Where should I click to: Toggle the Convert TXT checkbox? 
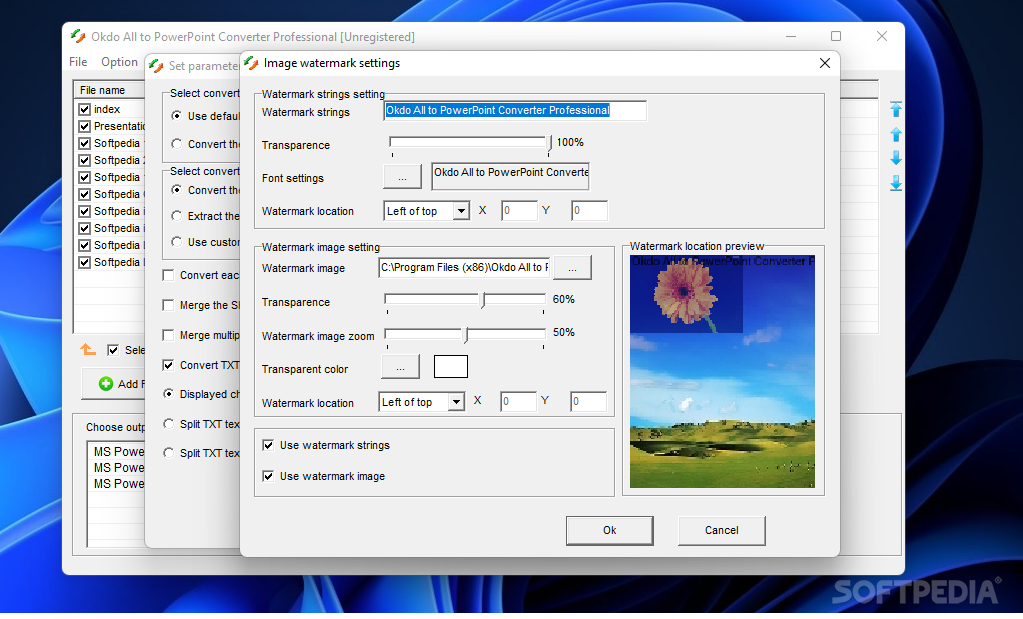[x=168, y=365]
